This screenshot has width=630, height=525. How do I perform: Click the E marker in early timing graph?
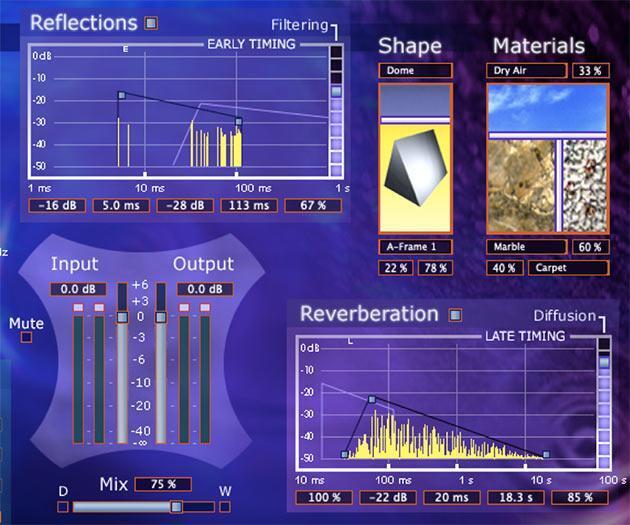(x=125, y=49)
